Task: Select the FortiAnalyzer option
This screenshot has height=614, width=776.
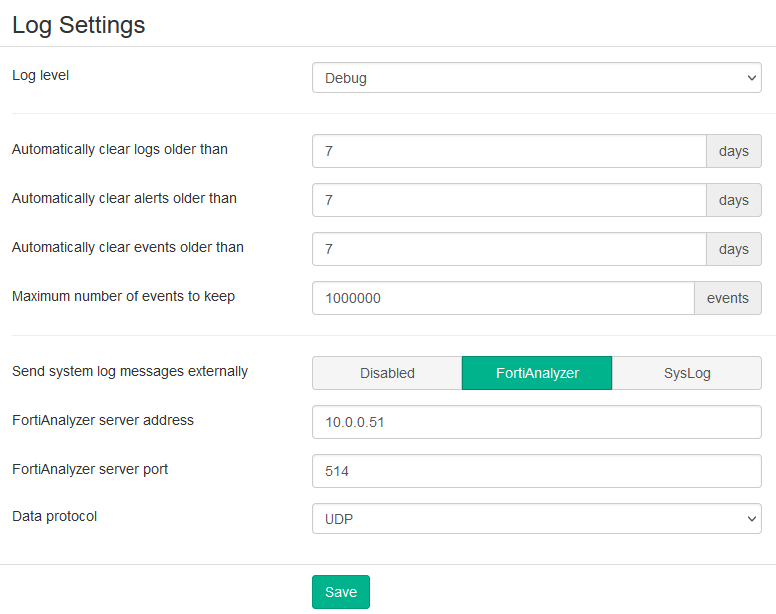Action: tap(537, 373)
